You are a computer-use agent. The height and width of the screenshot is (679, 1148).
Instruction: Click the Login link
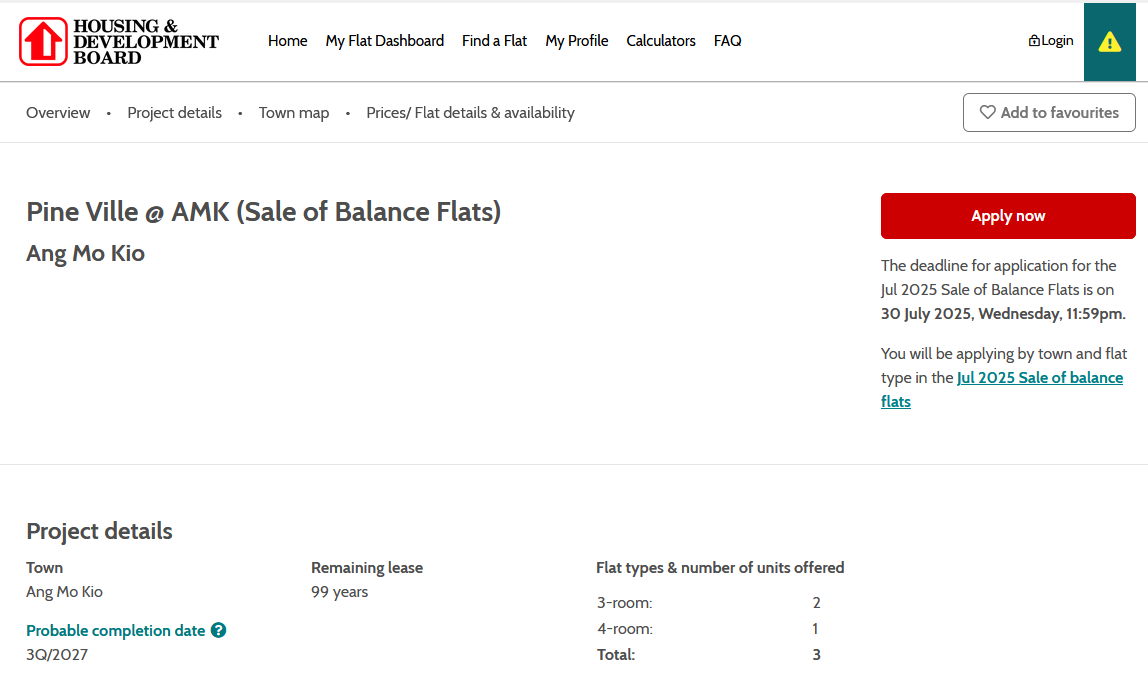click(1057, 41)
